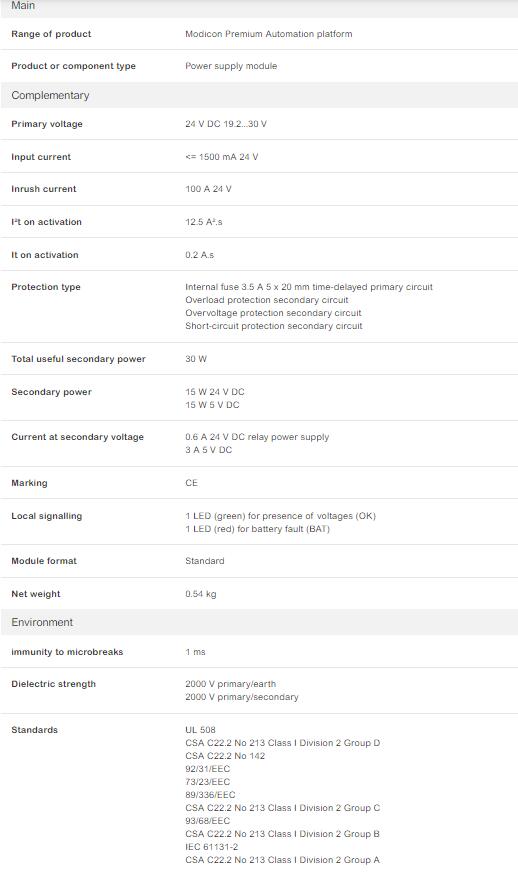518x874 pixels.
Task: Select the Range of product label
Action: tap(51, 34)
